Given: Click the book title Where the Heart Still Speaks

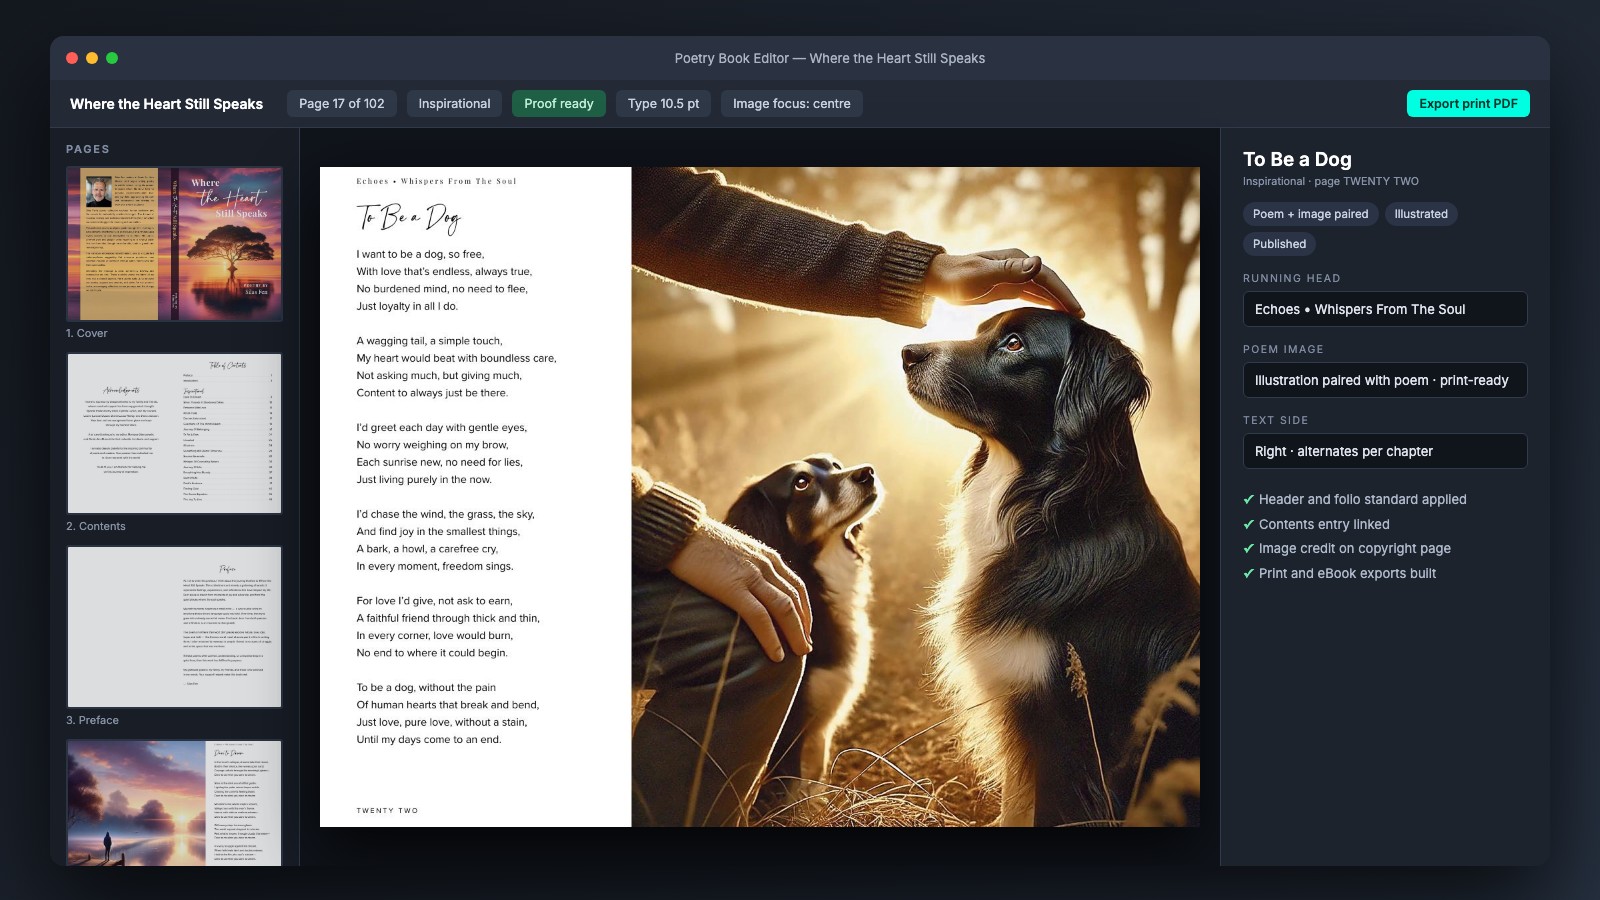Looking at the screenshot, I should tap(167, 104).
